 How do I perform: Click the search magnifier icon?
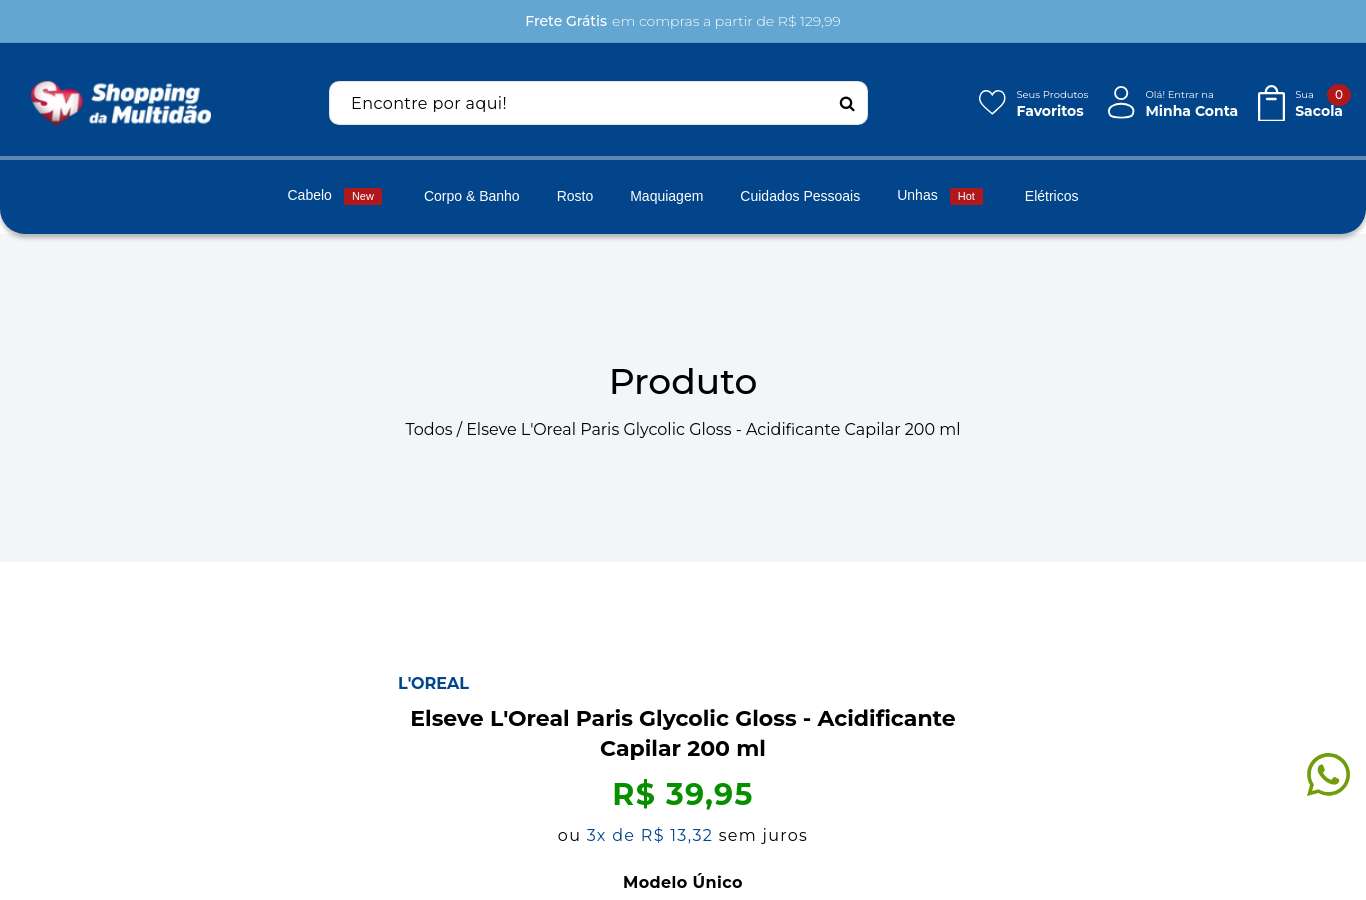coord(847,104)
